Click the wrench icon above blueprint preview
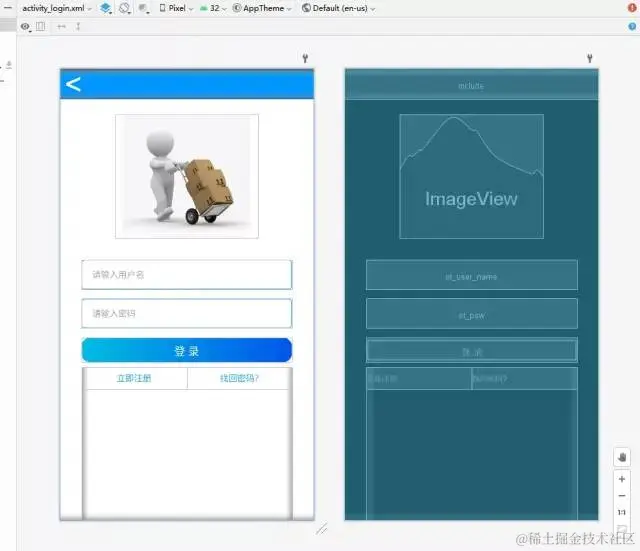 [x=590, y=58]
